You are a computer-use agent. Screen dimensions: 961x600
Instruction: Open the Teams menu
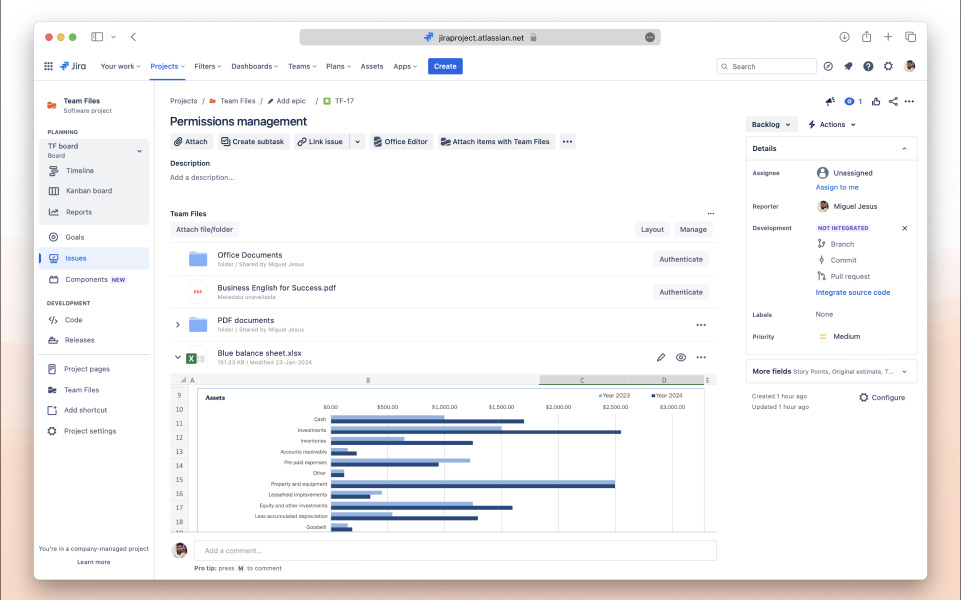tap(302, 66)
